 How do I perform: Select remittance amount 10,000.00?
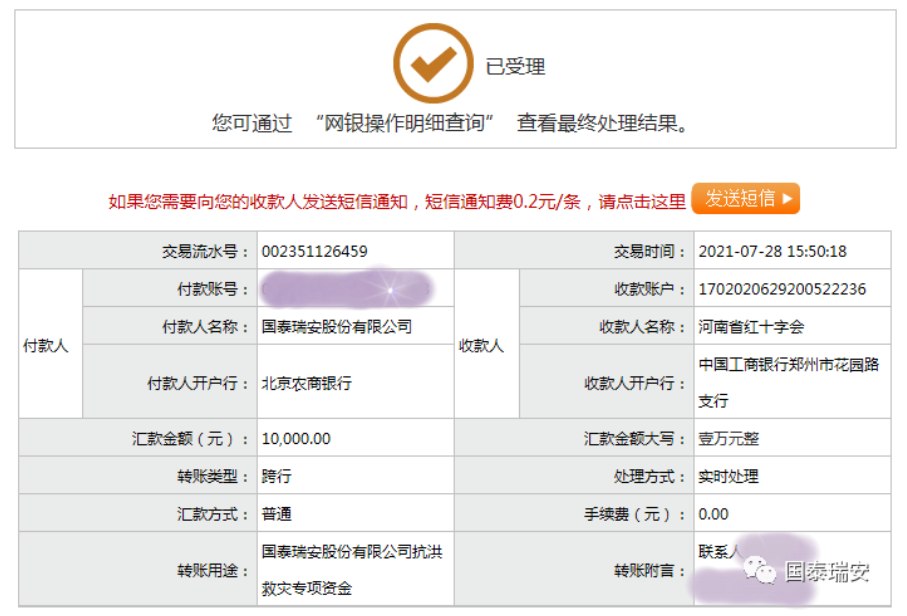pos(296,438)
